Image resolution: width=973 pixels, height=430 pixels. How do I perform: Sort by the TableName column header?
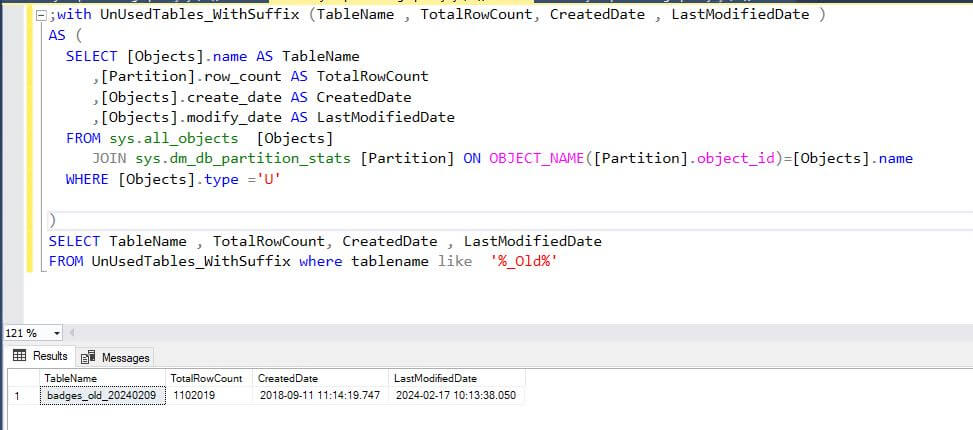[102, 378]
